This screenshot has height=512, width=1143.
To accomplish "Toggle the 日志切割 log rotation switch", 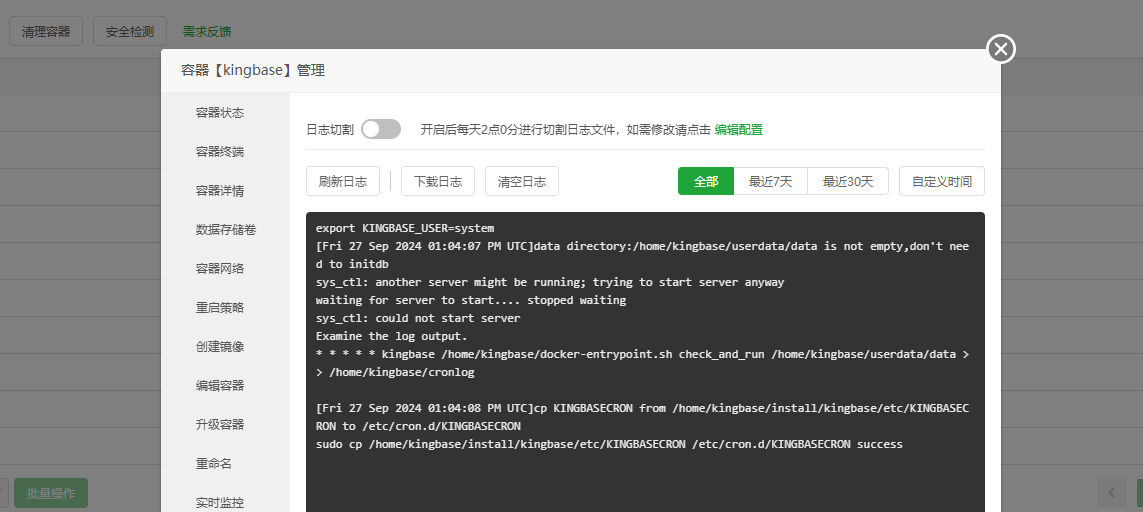I will click(381, 129).
